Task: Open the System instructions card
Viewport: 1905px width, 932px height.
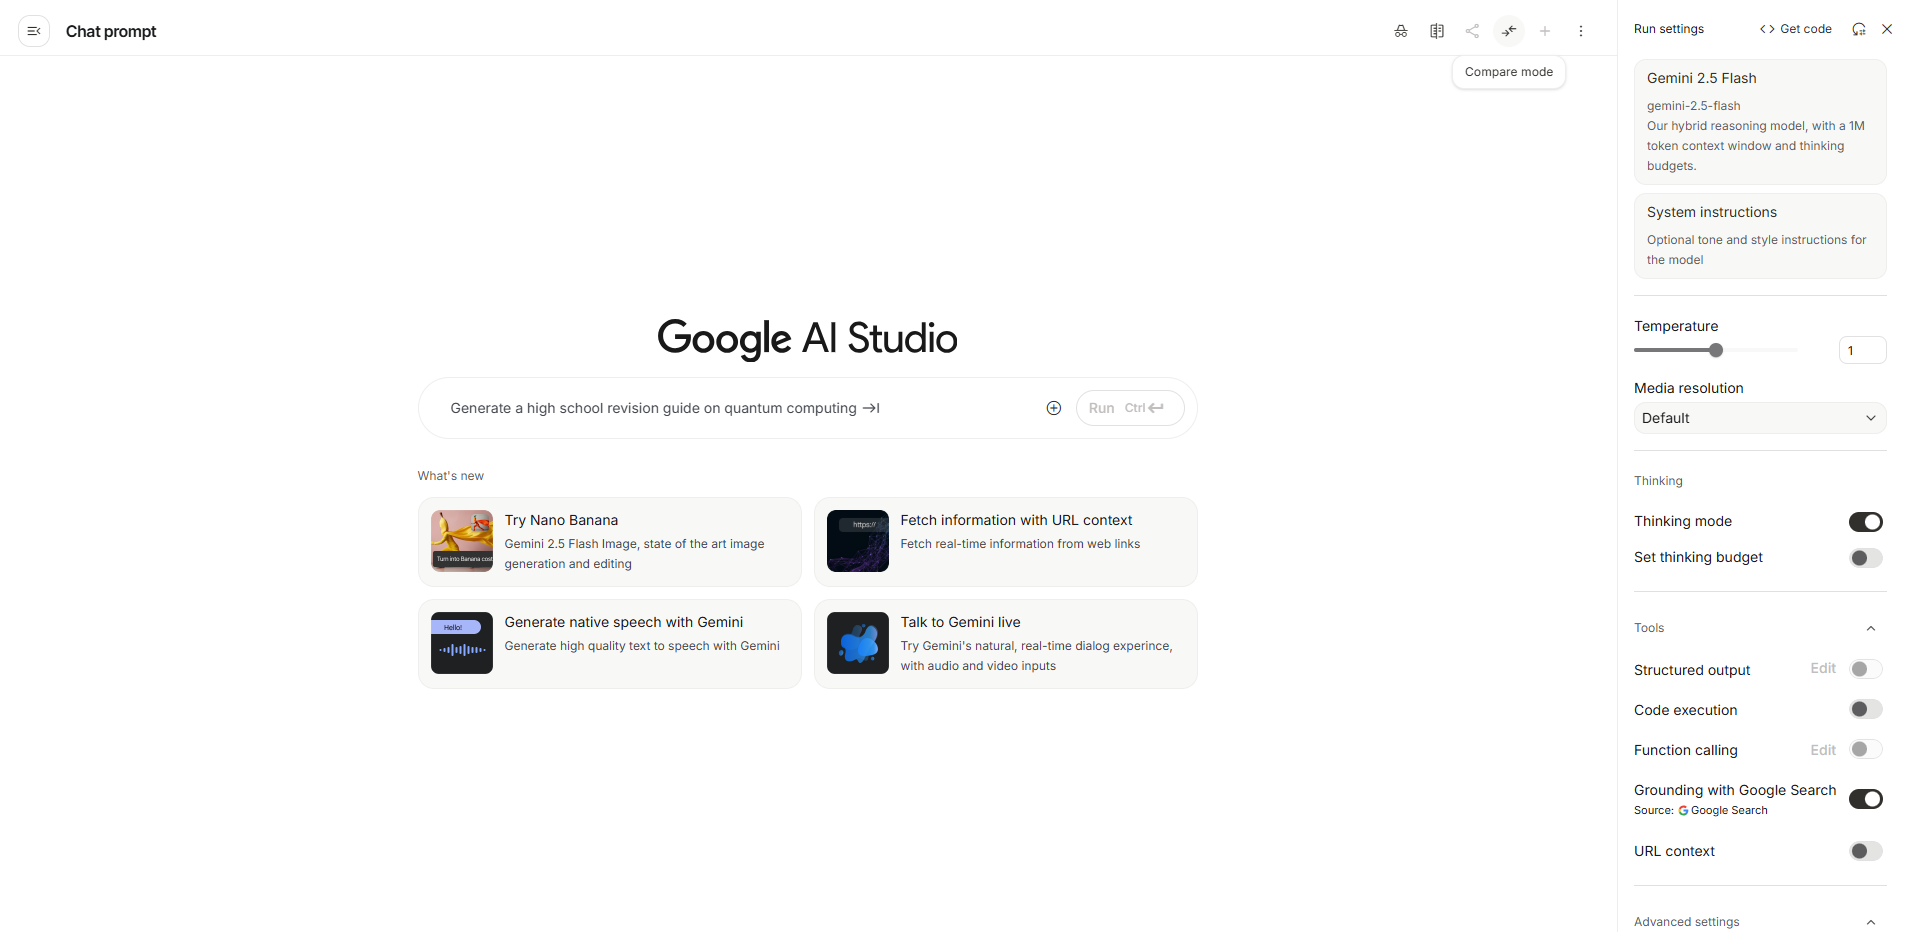Action: coord(1759,236)
